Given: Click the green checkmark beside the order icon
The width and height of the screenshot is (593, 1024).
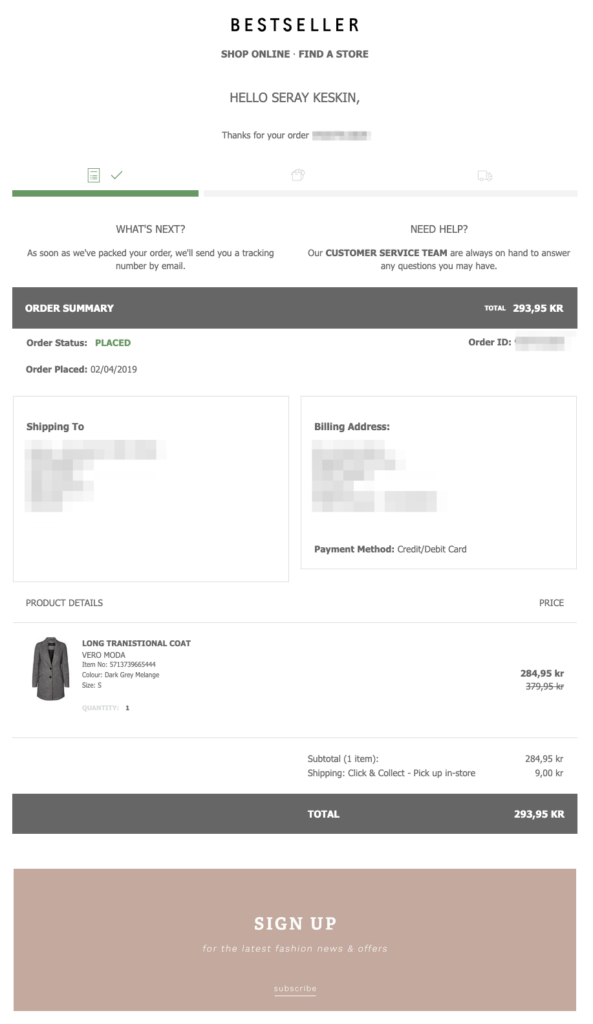Looking at the screenshot, I should coord(117,175).
